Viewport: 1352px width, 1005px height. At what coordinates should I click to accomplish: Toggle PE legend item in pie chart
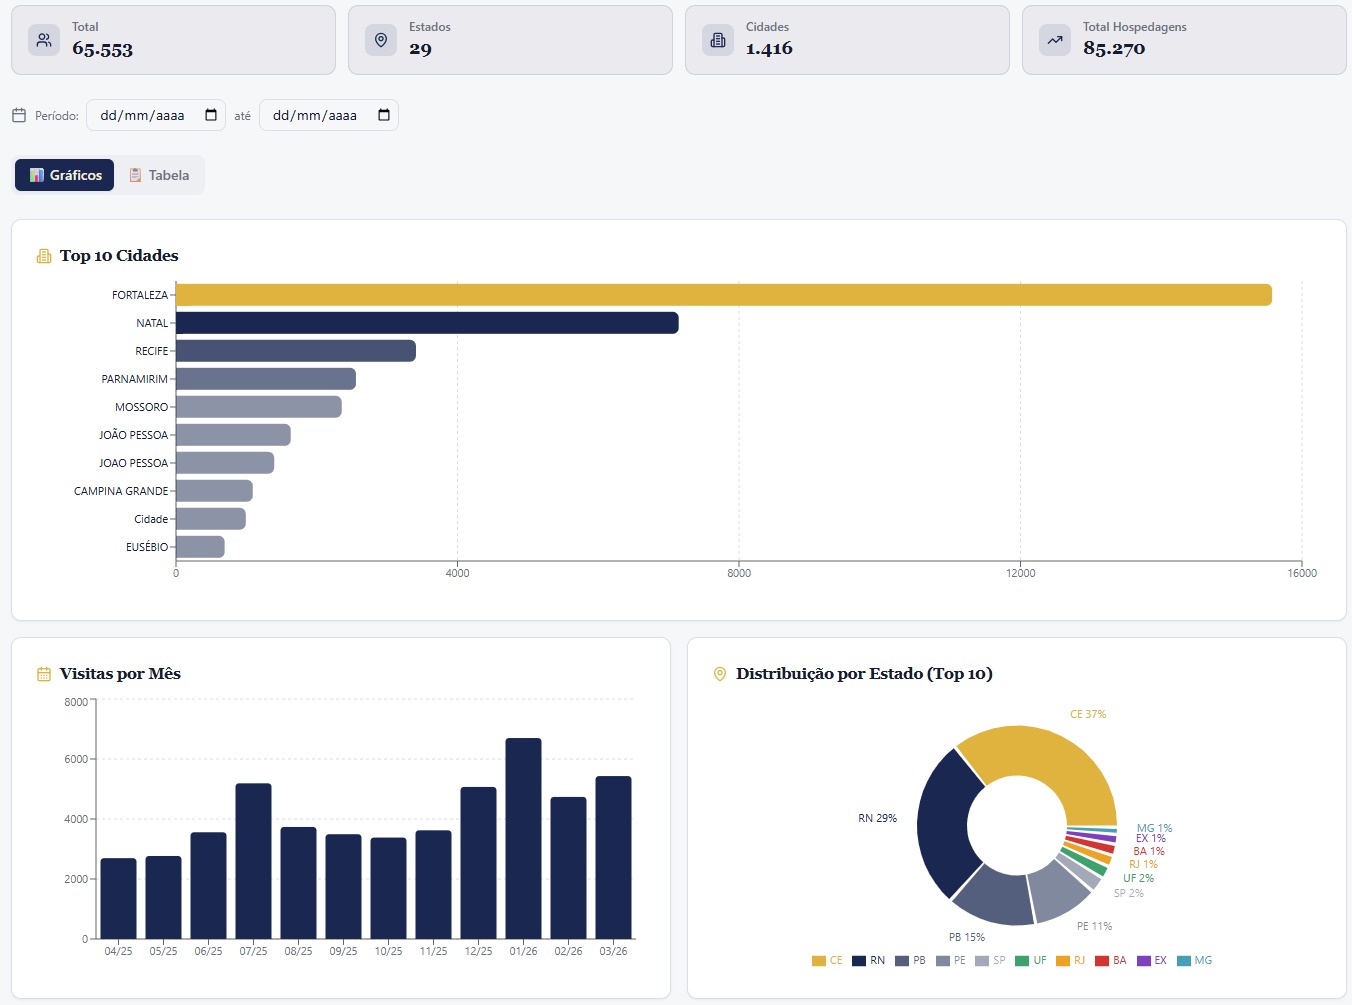point(951,961)
